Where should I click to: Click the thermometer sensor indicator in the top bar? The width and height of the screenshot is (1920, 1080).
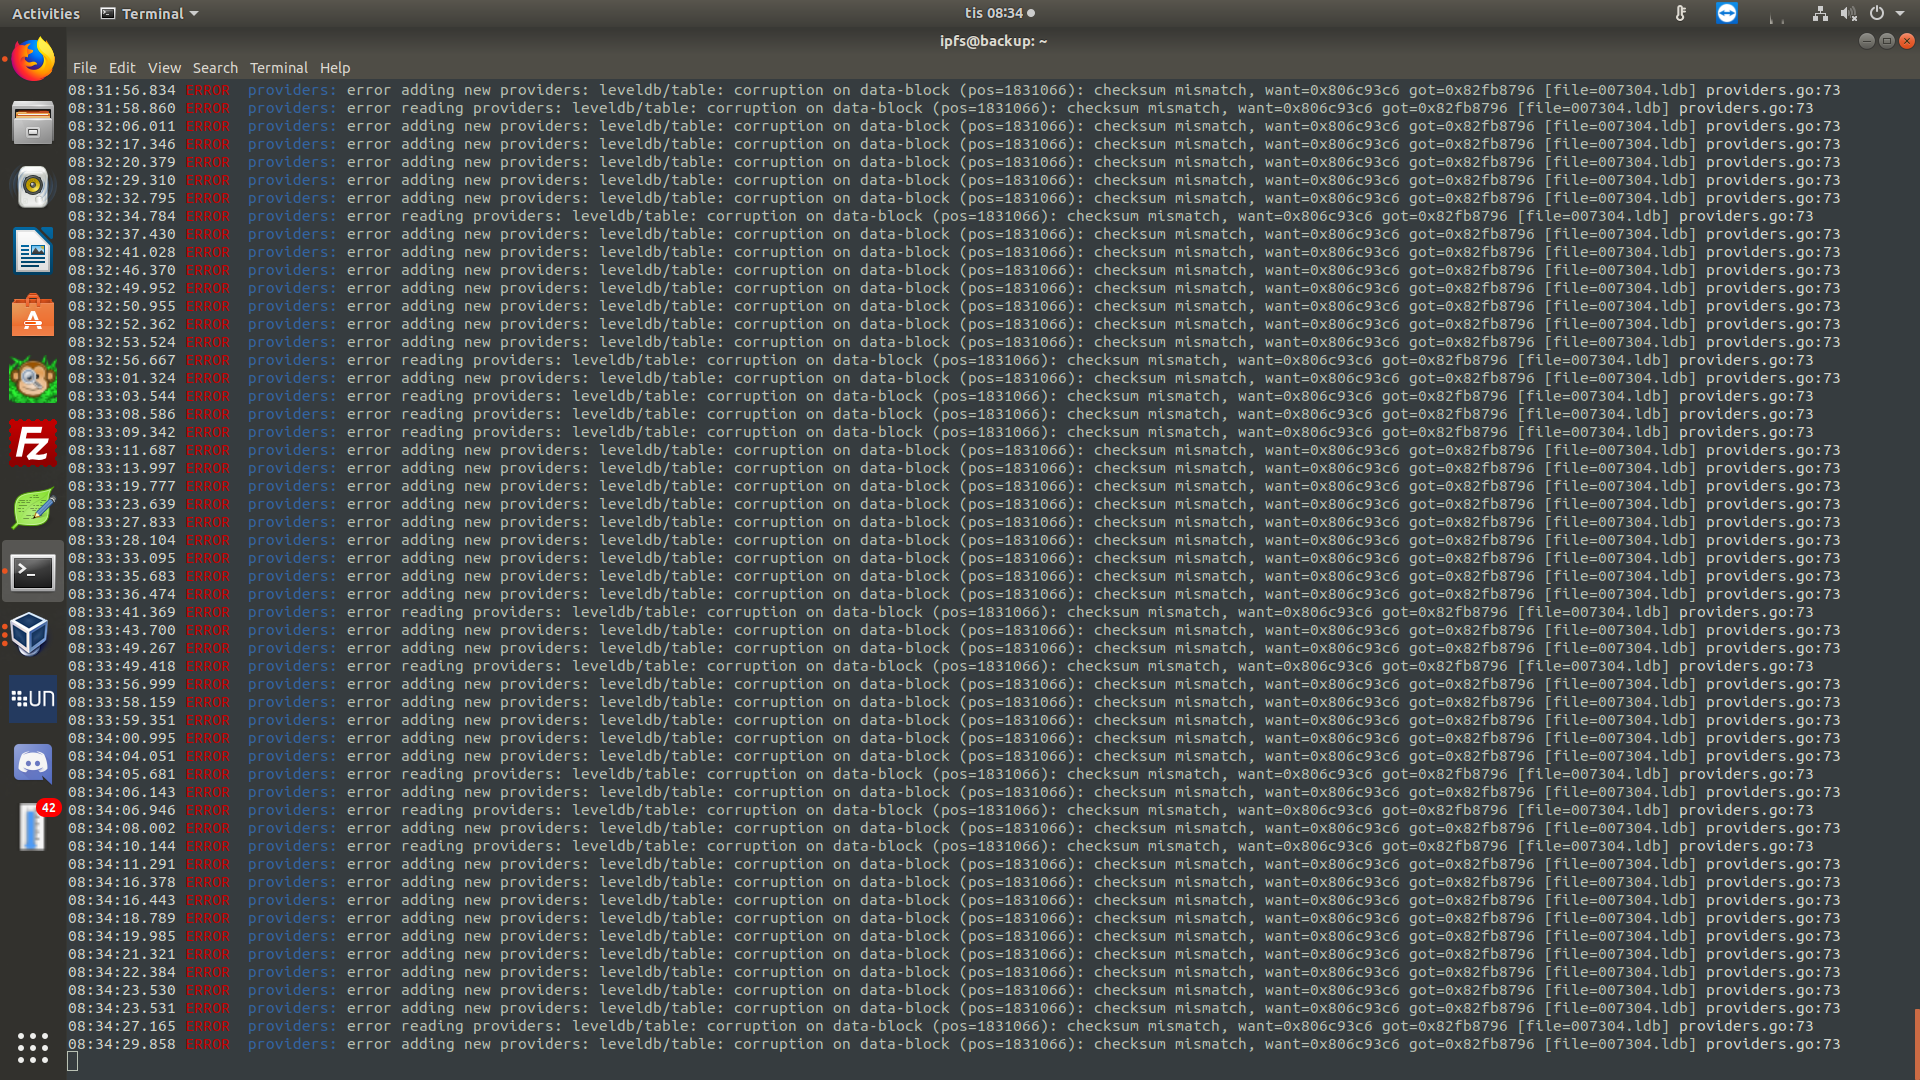(1681, 13)
